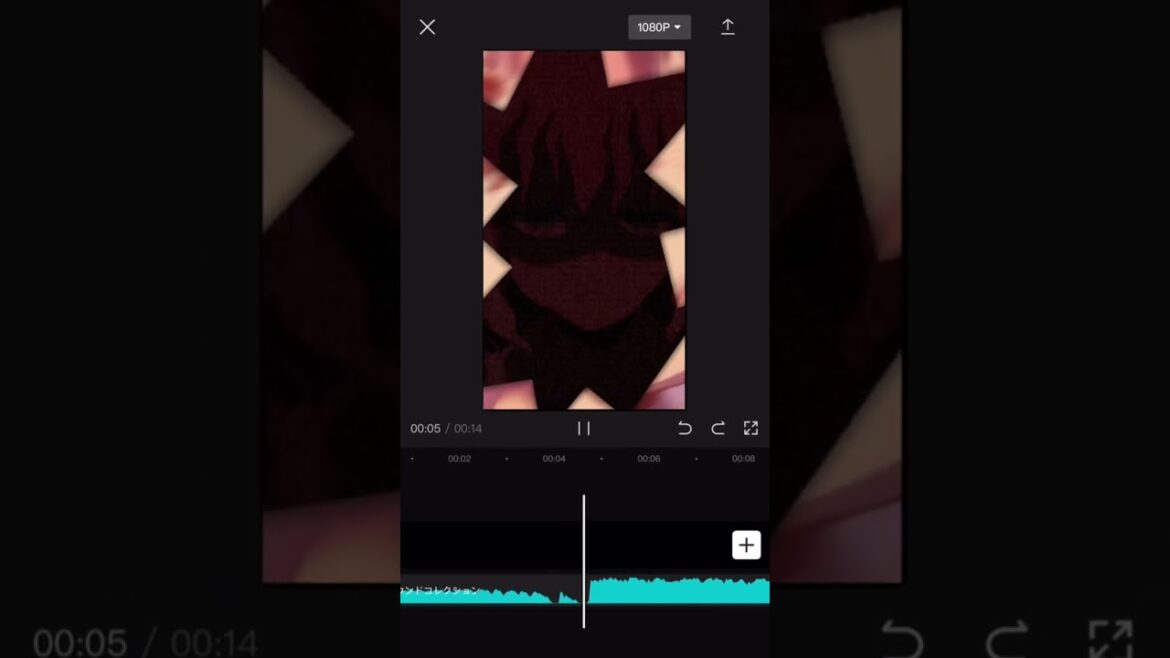1170x658 pixels.
Task: Pause the video playback
Action: point(584,428)
